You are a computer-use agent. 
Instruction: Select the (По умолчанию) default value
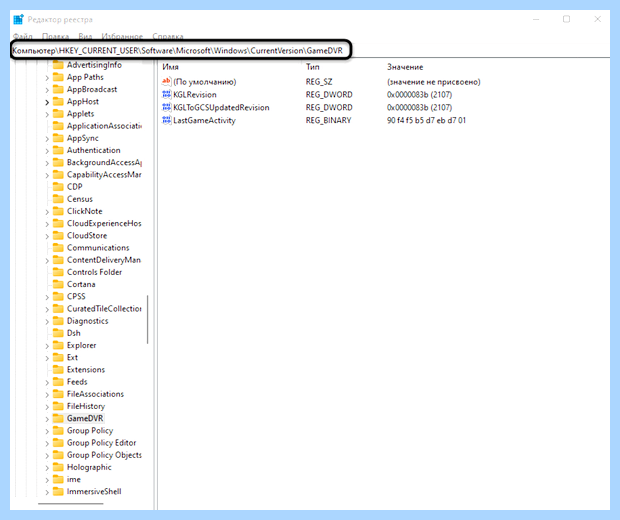[204, 82]
